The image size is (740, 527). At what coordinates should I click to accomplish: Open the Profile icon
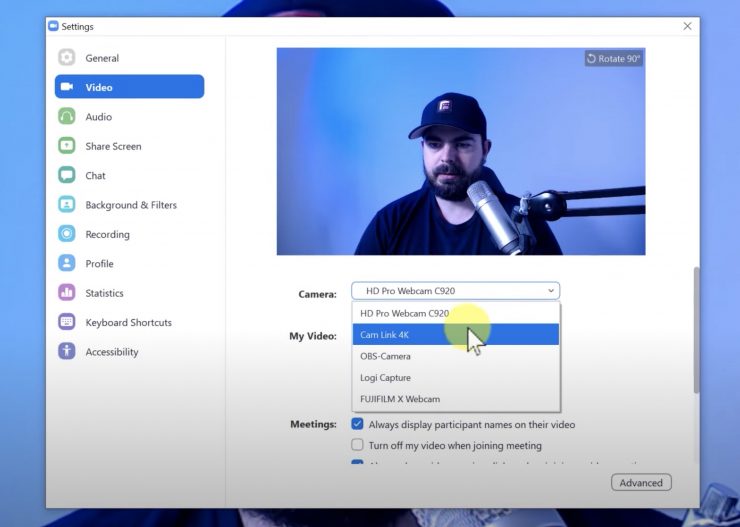67,264
